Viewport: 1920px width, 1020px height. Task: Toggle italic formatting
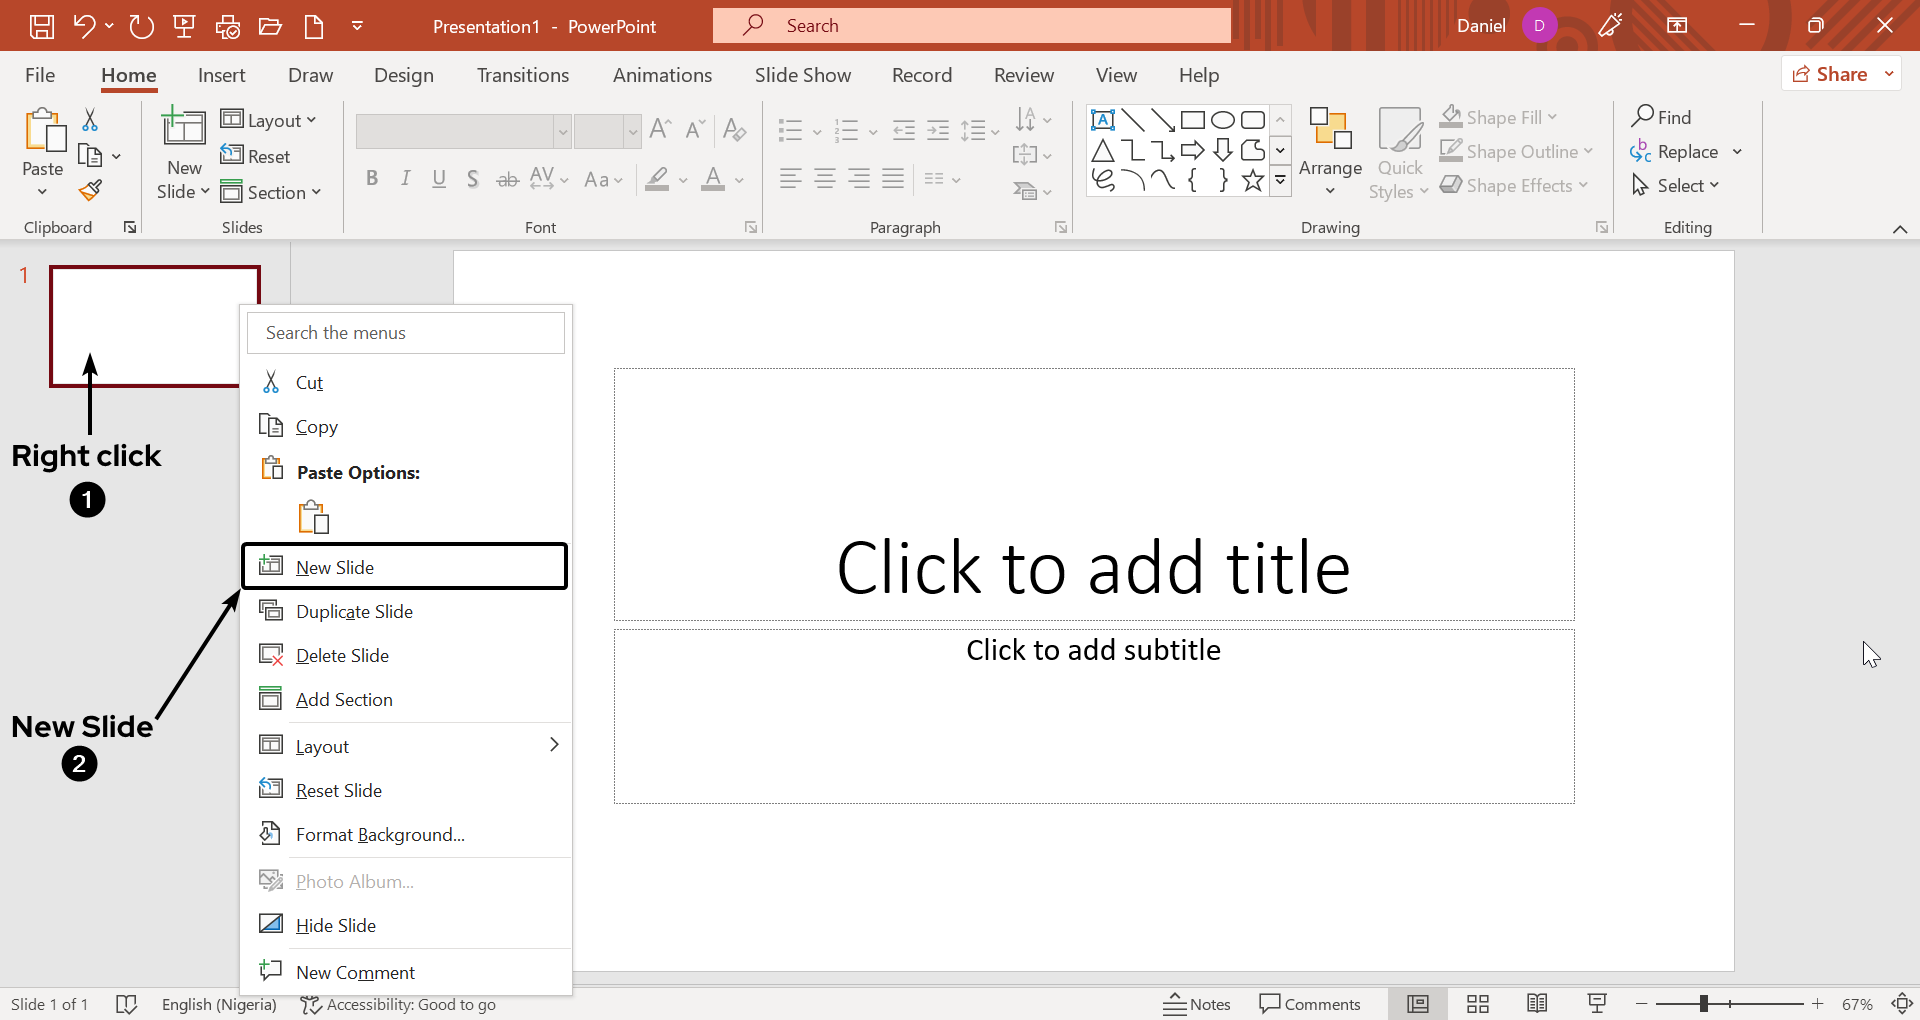(x=405, y=178)
